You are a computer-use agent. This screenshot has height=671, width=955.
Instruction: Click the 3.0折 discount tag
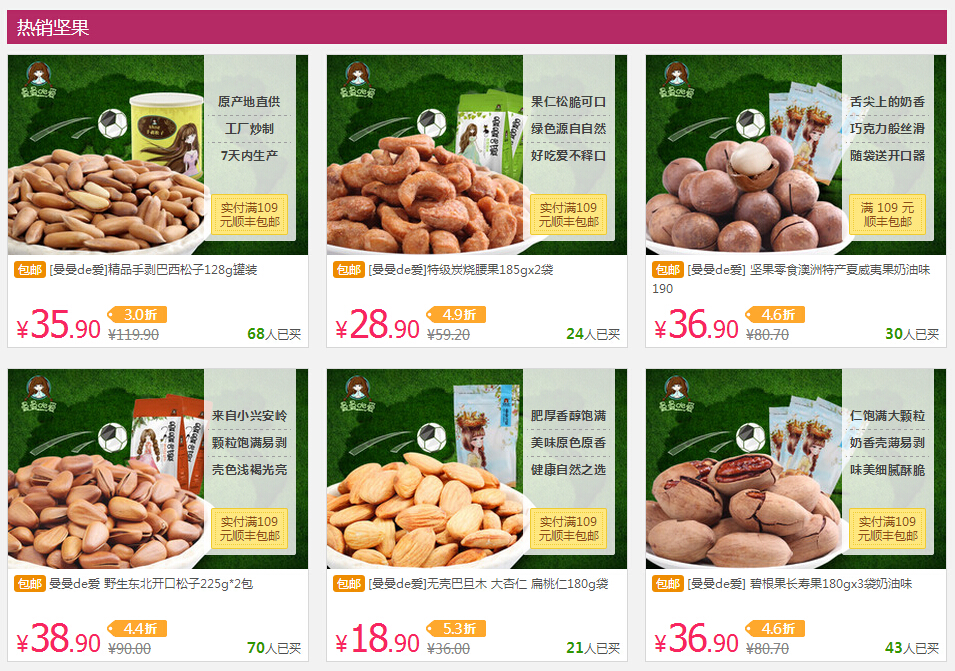pos(137,315)
